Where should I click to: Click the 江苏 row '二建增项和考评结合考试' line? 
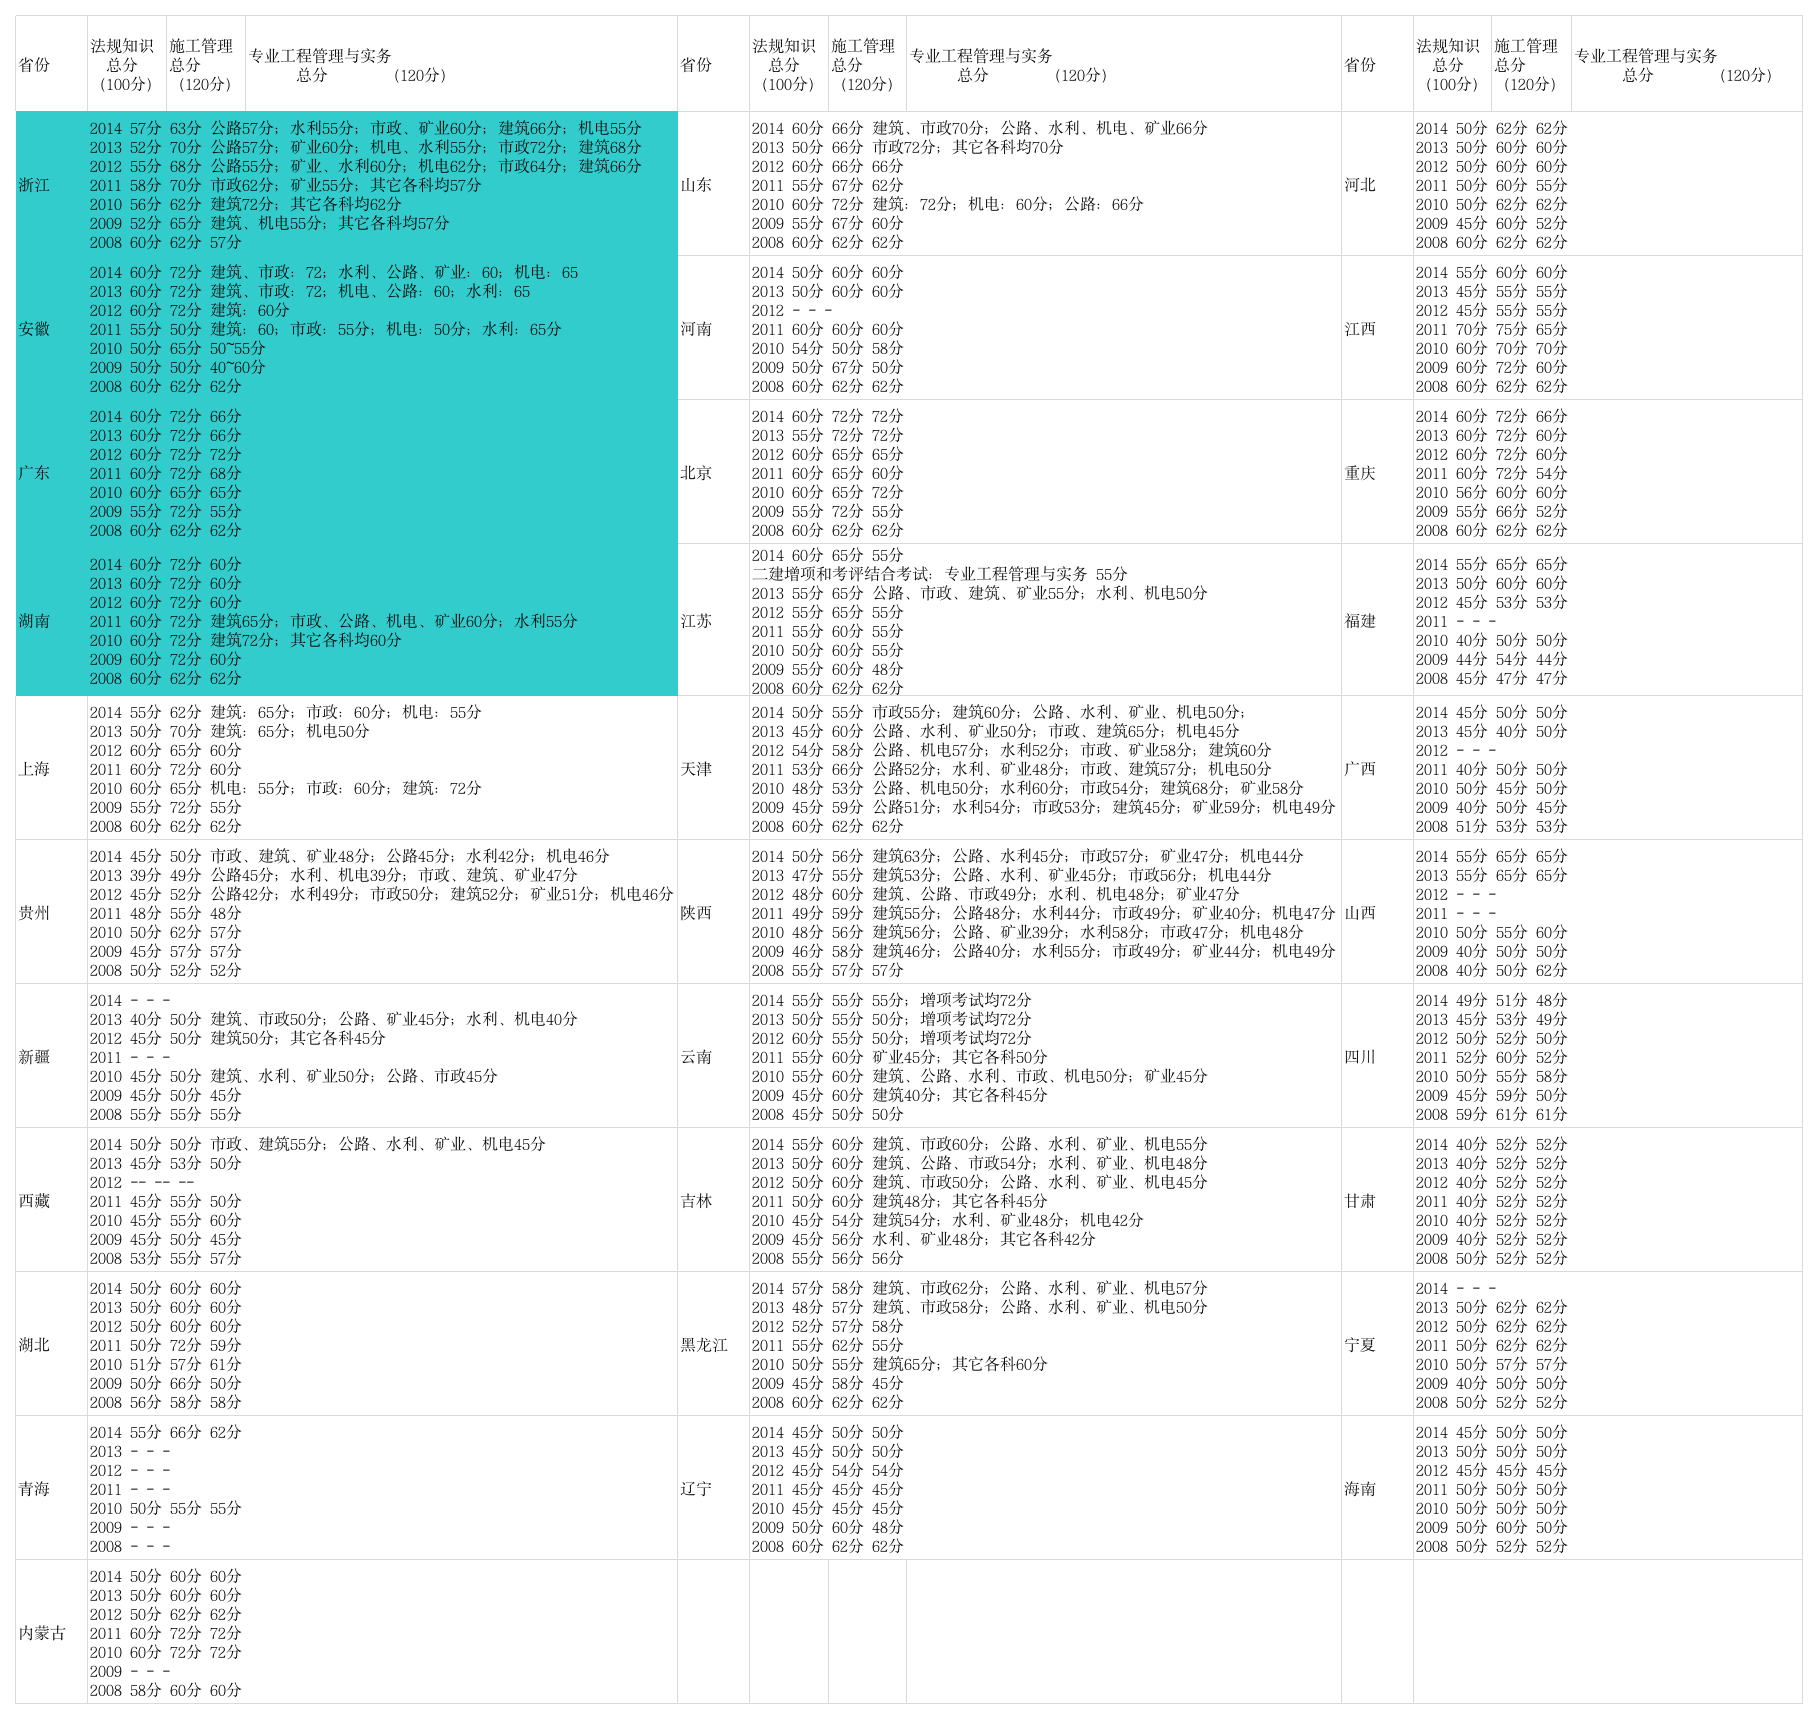point(940,574)
